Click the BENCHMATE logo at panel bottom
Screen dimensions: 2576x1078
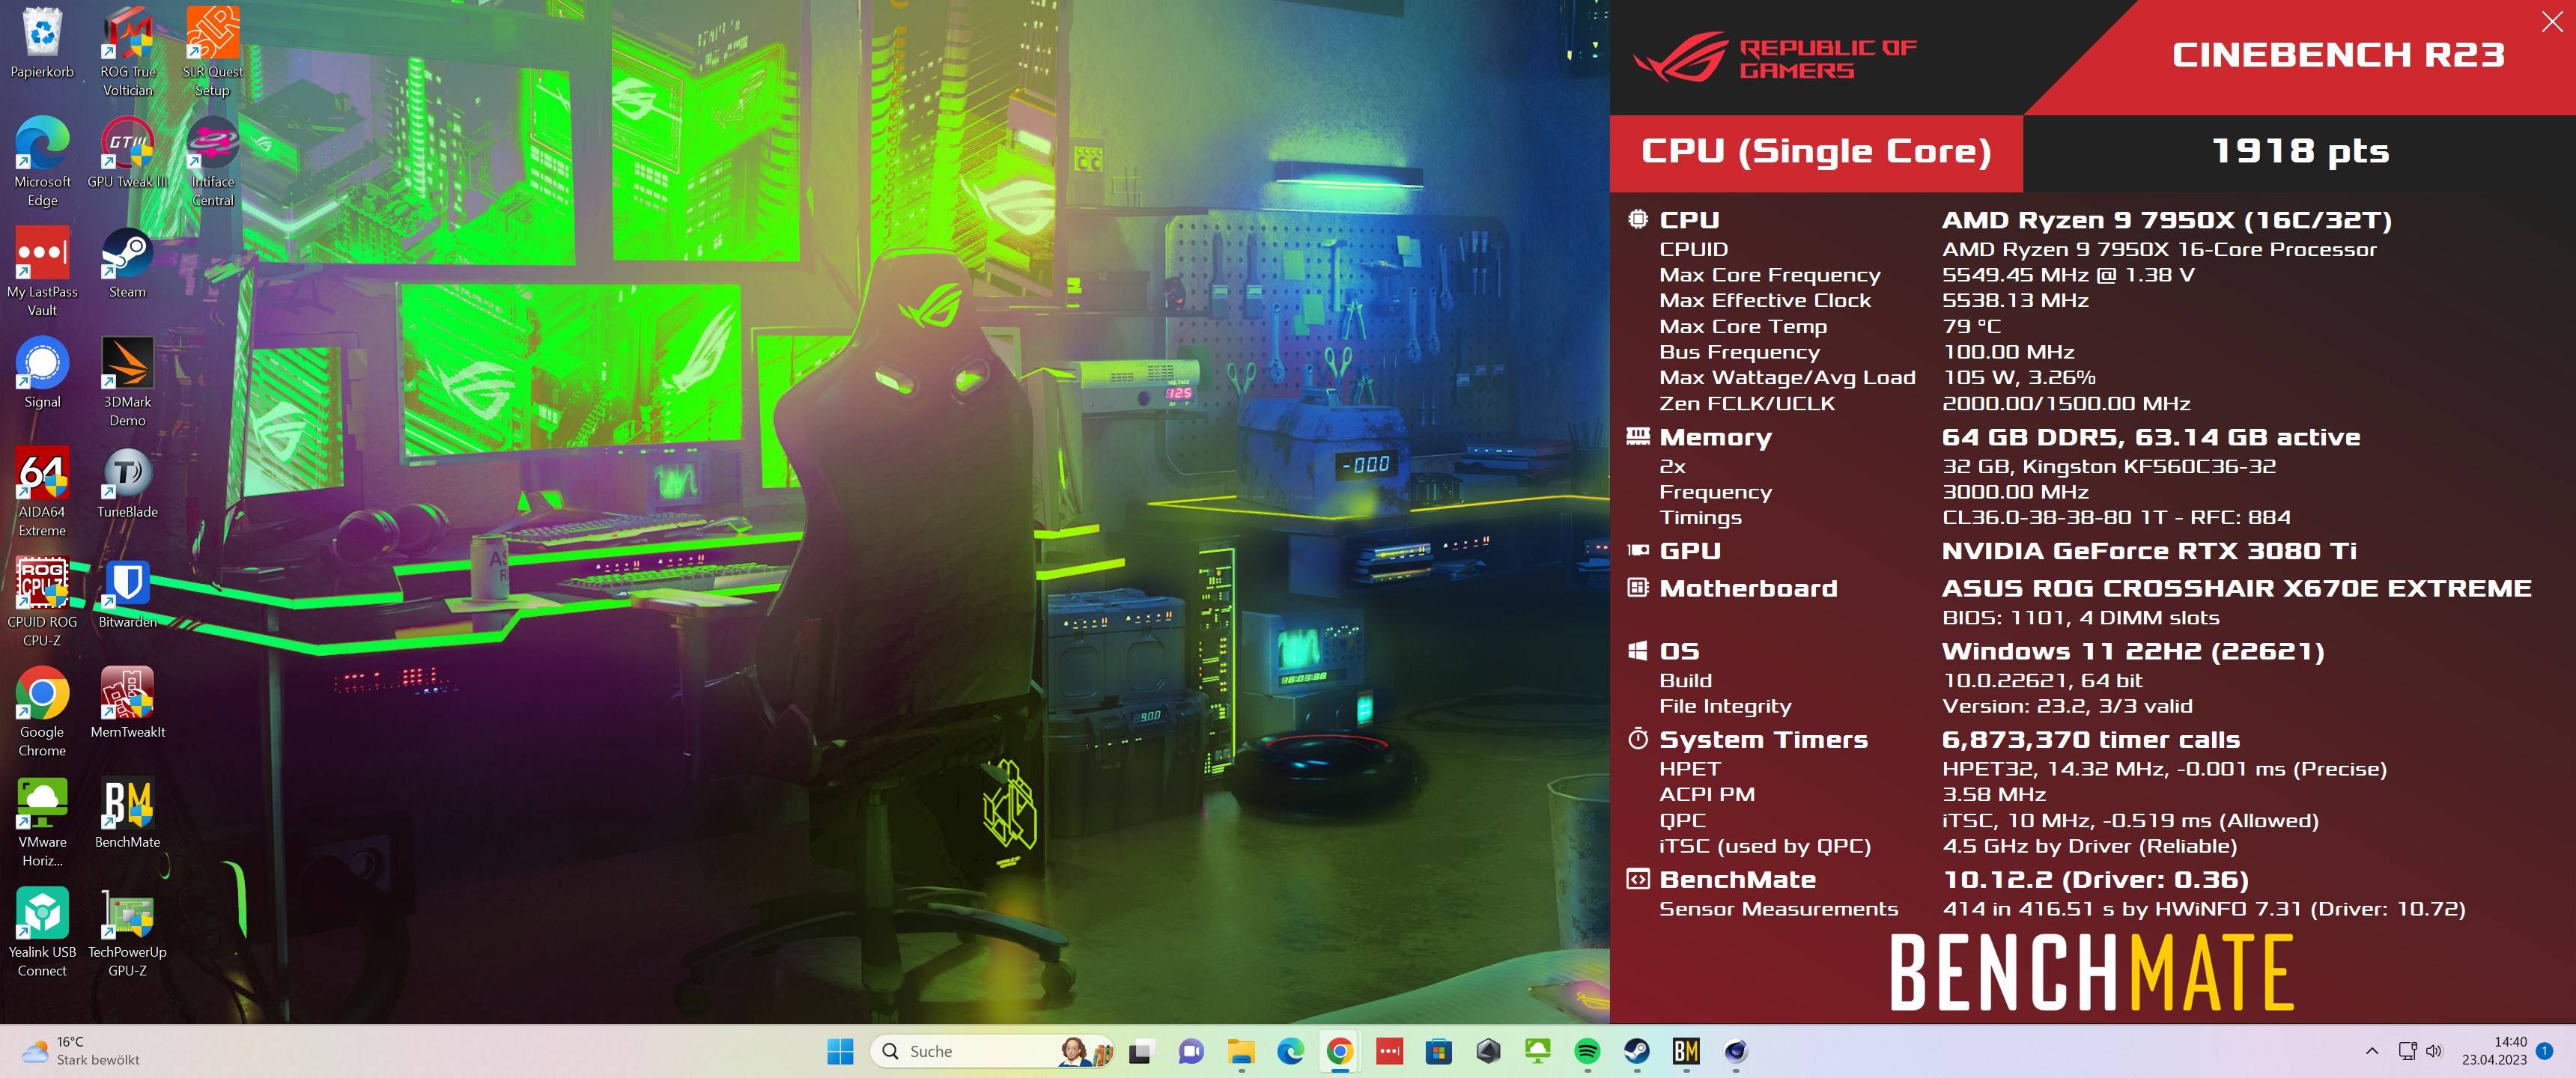click(x=2091, y=973)
